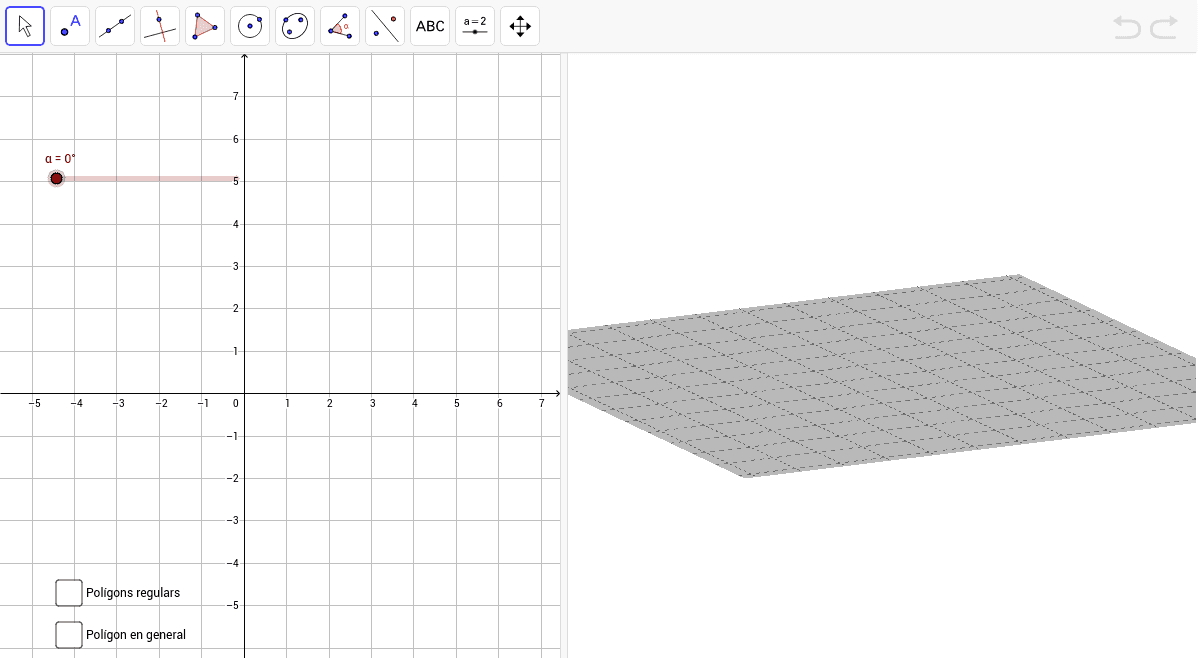
Task: Click the Undo arrow
Action: coord(1126,28)
